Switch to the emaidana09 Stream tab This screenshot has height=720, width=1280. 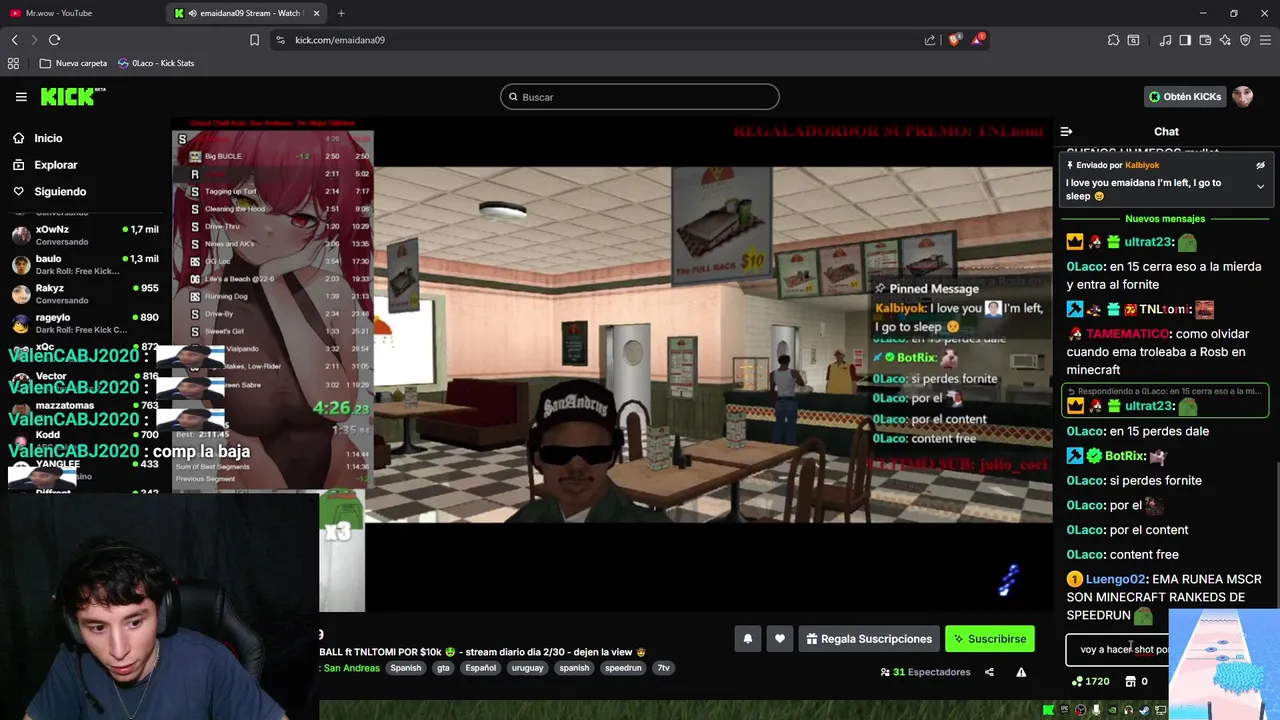pyautogui.click(x=247, y=13)
